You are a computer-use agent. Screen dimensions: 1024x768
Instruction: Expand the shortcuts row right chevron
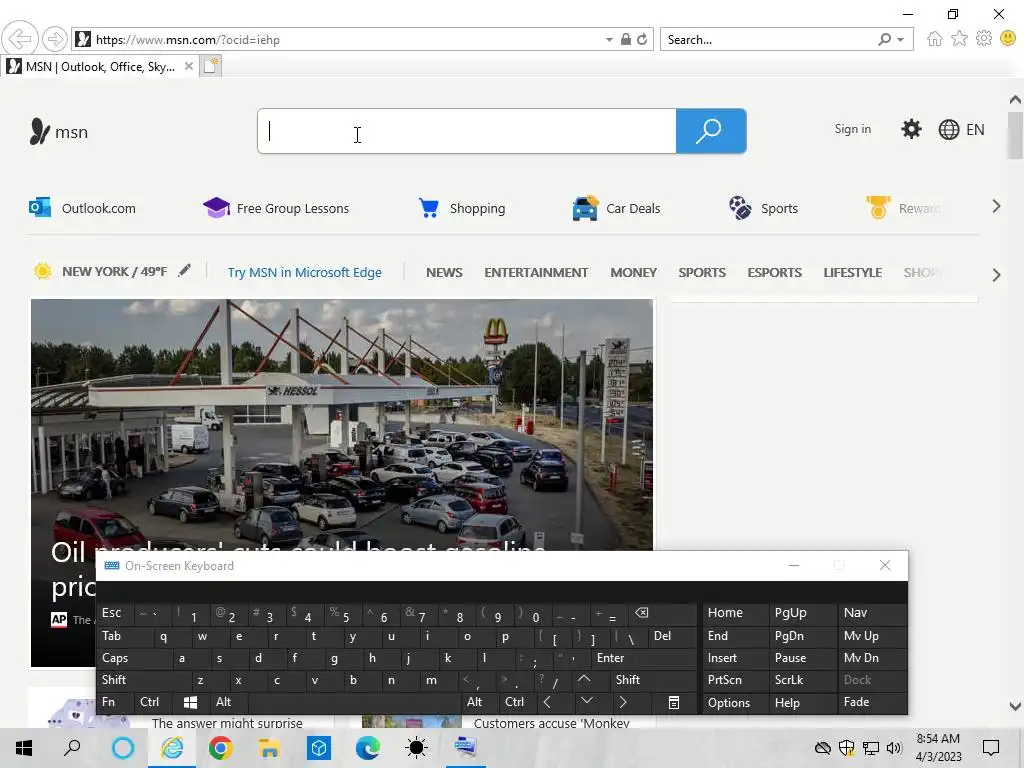pos(996,206)
